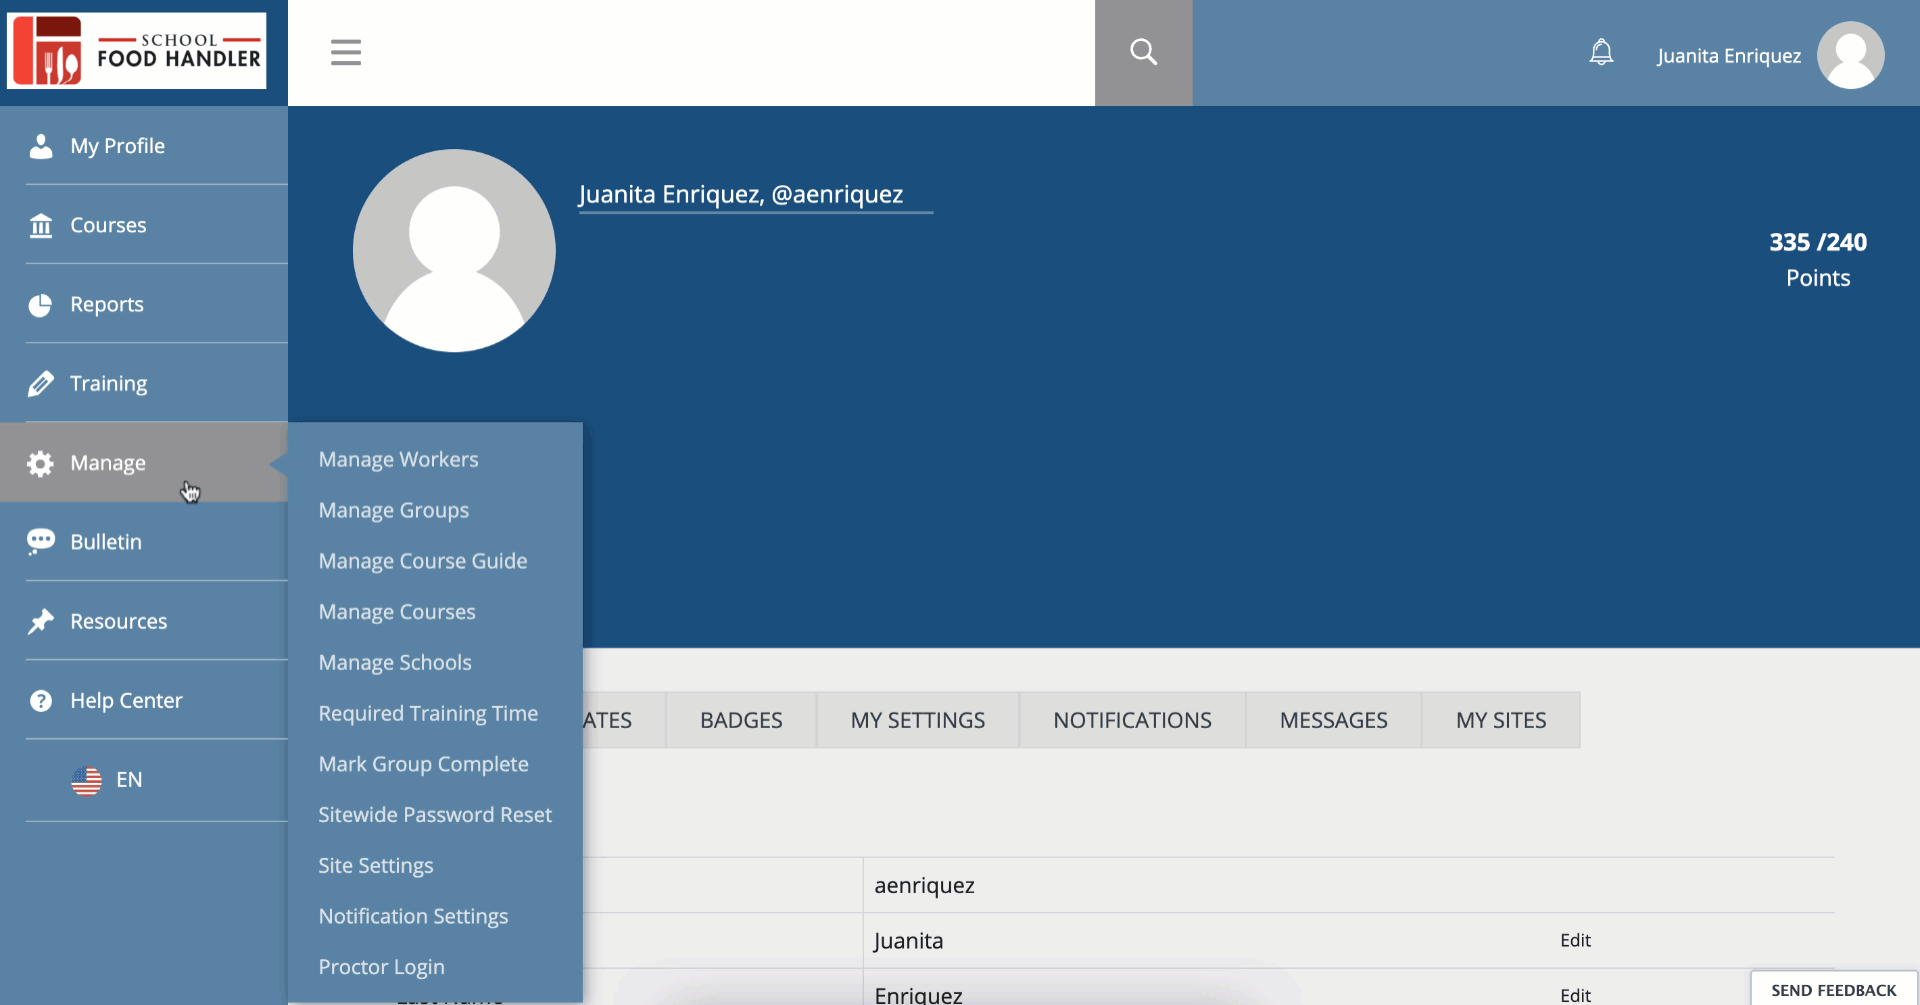This screenshot has height=1005, width=1920.
Task: Select Proctor Login from submenu
Action: coord(381,967)
